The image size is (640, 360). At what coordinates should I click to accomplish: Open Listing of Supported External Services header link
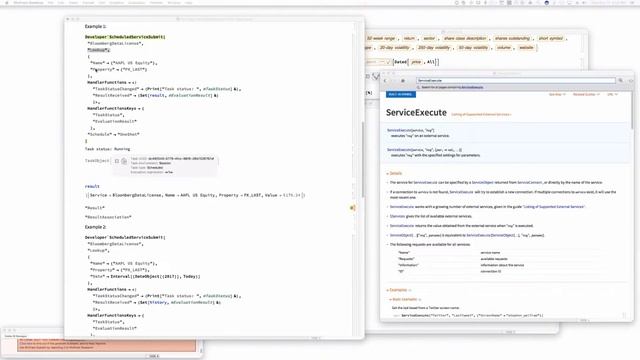pos(481,114)
